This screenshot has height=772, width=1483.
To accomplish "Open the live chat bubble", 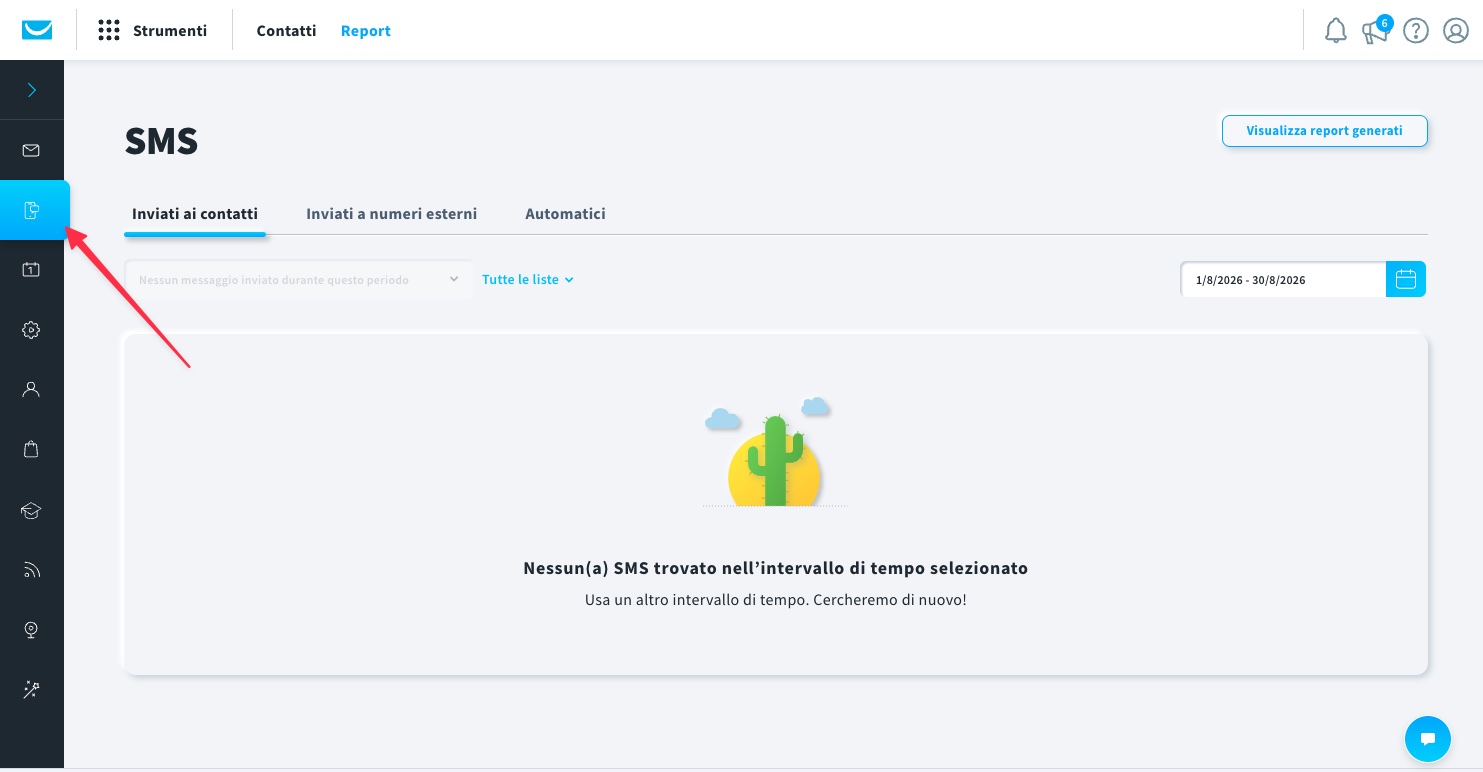I will coord(1428,740).
